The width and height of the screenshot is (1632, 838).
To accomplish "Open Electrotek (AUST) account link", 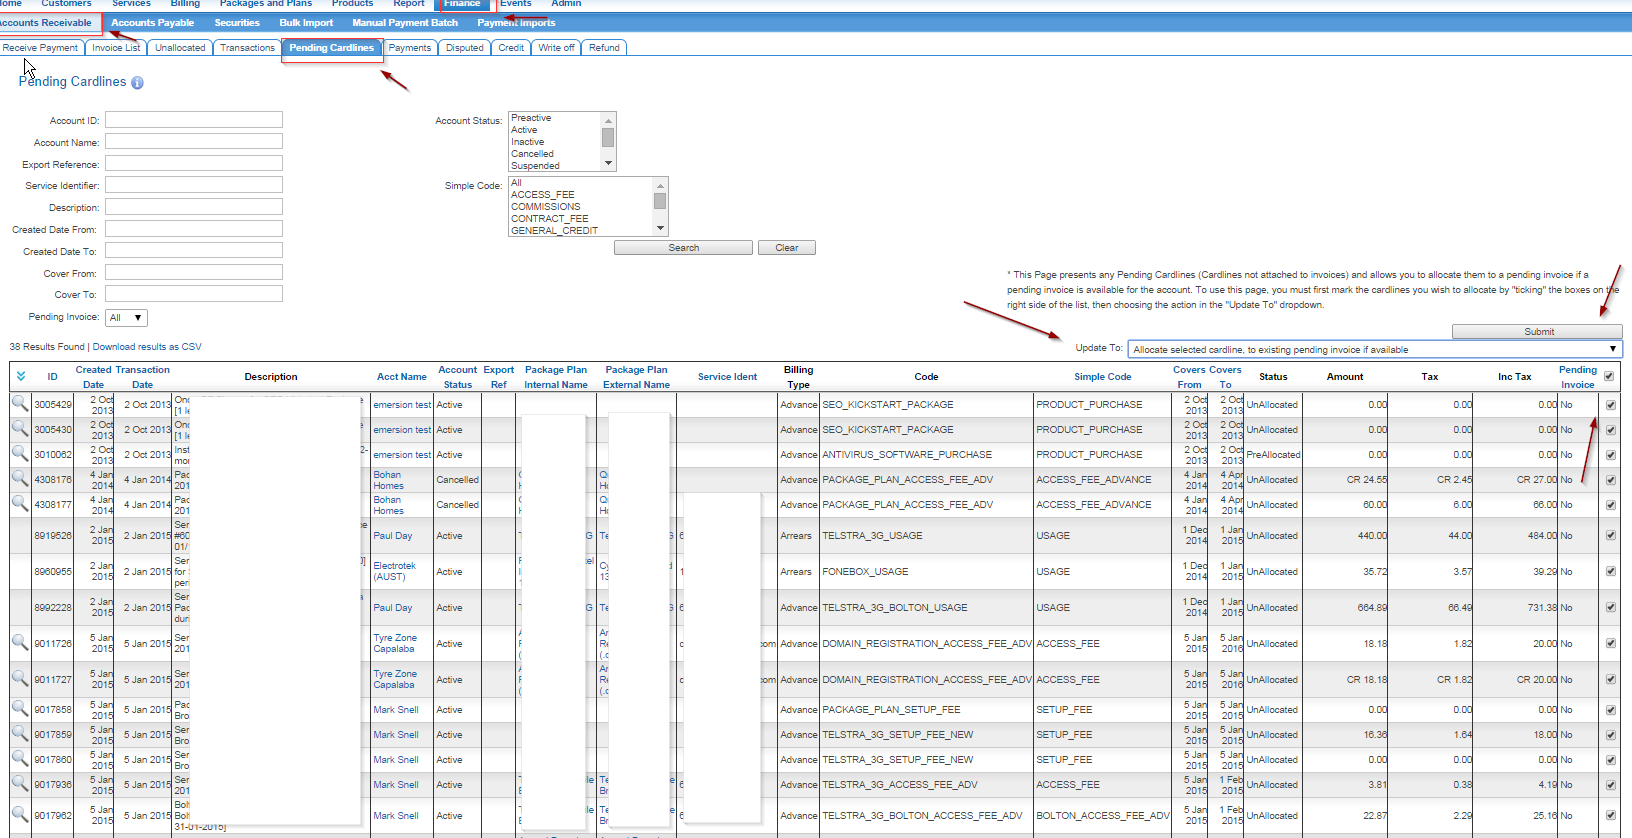I will pos(394,571).
